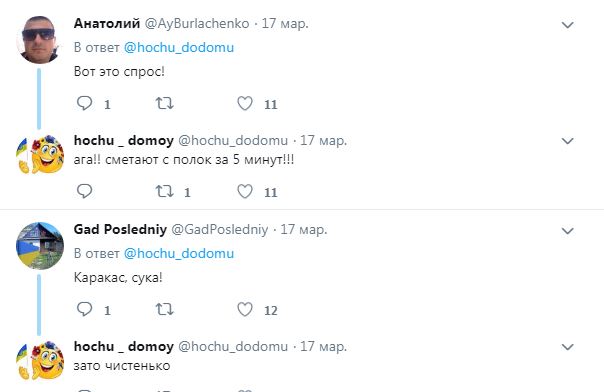Expand chevron on 'зато чистенько' tweet
The width and height of the screenshot is (604, 392).
(567, 347)
